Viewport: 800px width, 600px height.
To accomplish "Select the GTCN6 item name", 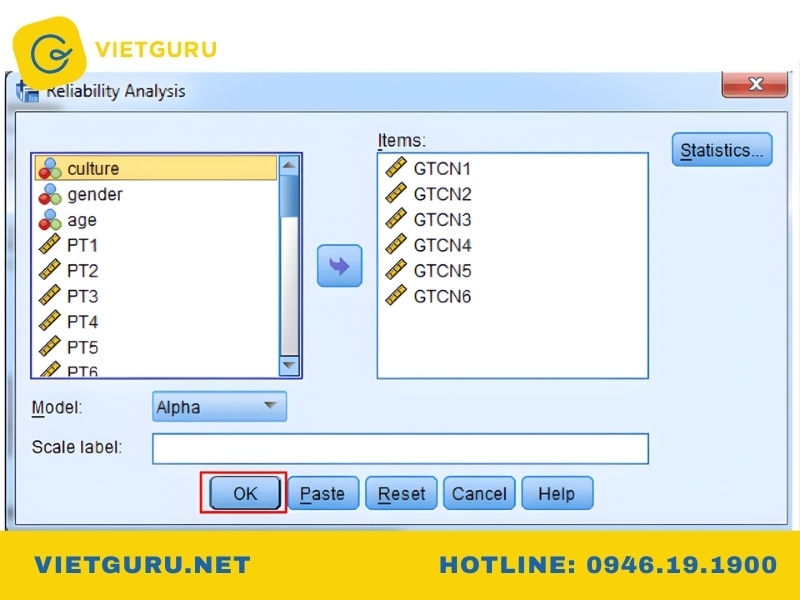I will tap(442, 296).
